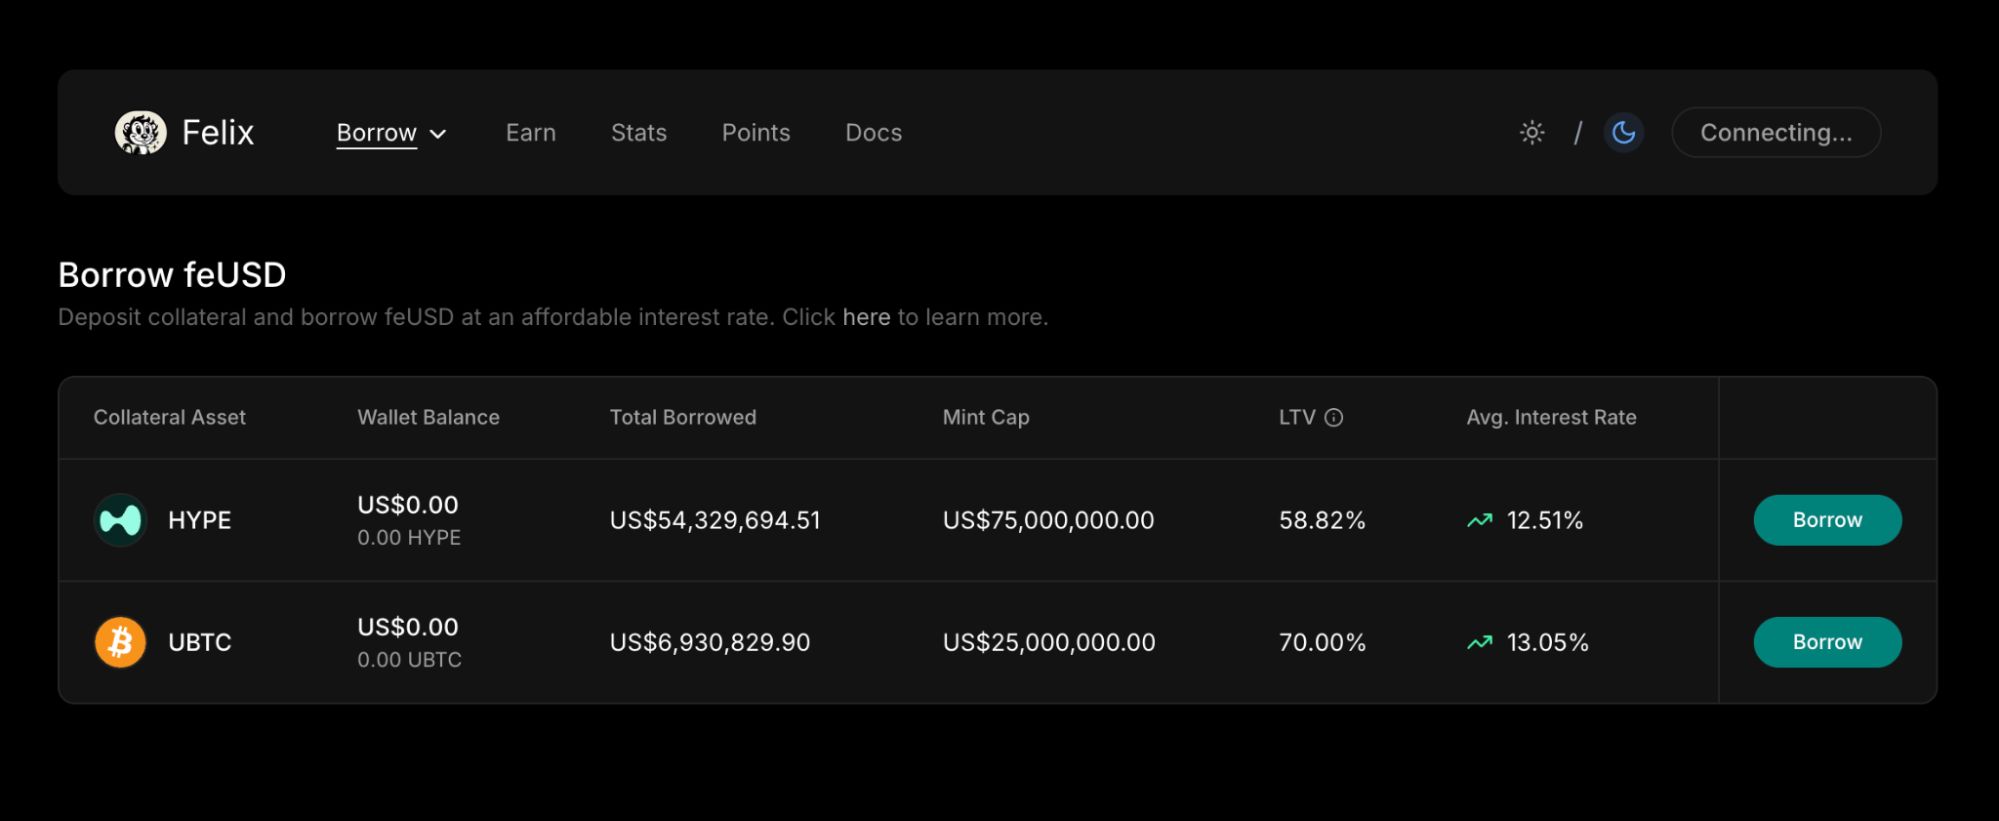Click the Connecting... wallet button
Viewport: 1999px width, 821px height.
click(x=1776, y=132)
